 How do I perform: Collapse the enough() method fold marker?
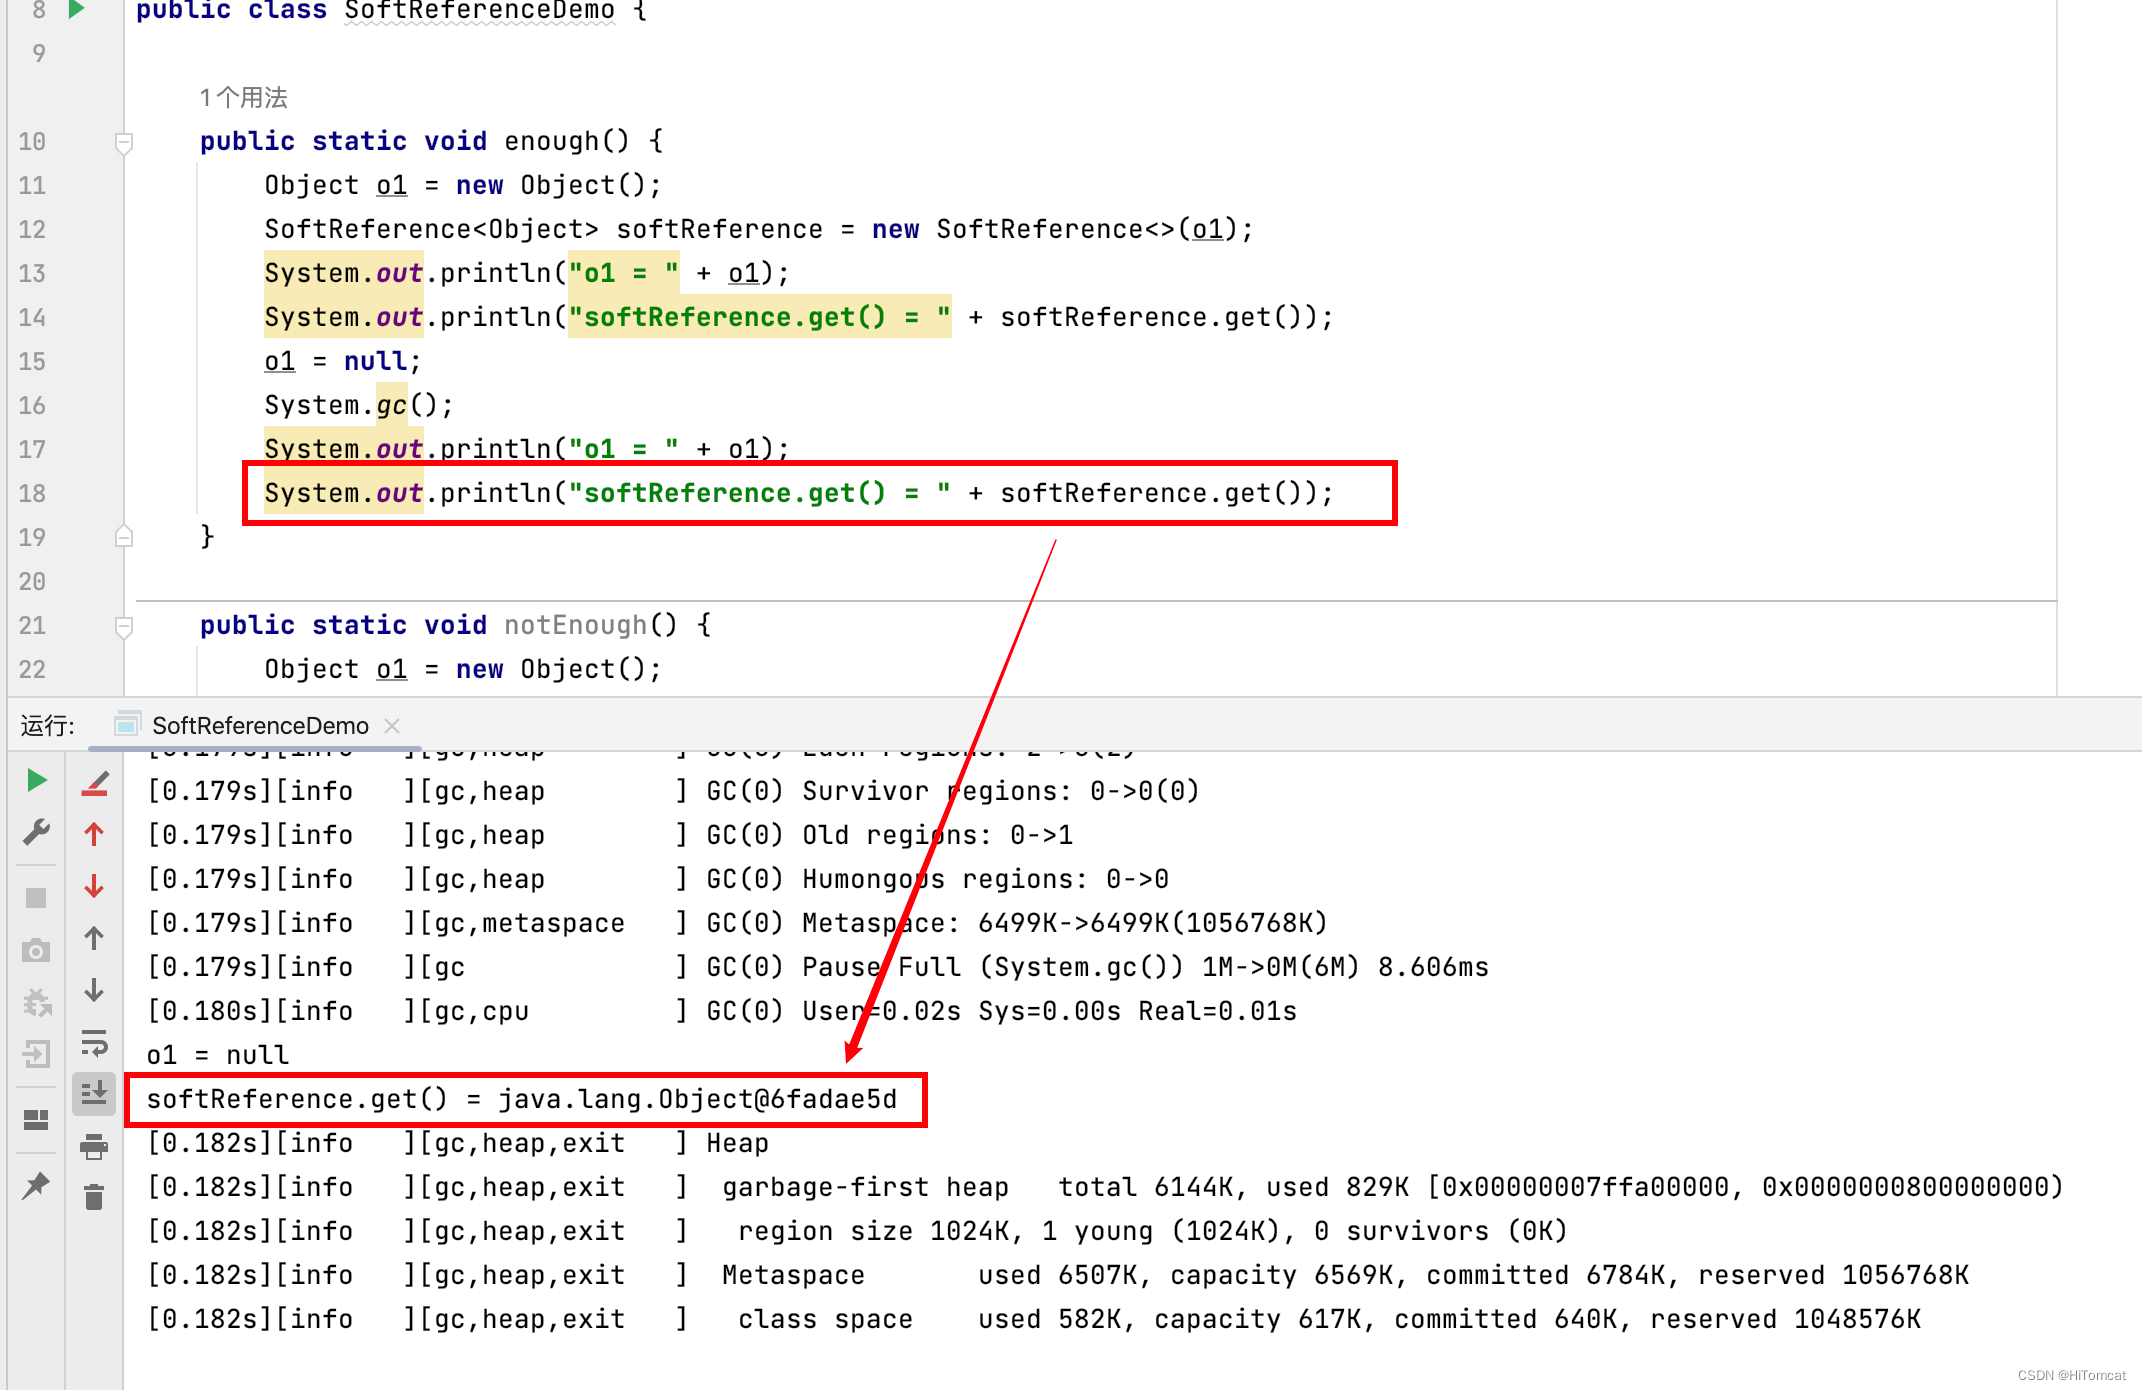tap(124, 142)
